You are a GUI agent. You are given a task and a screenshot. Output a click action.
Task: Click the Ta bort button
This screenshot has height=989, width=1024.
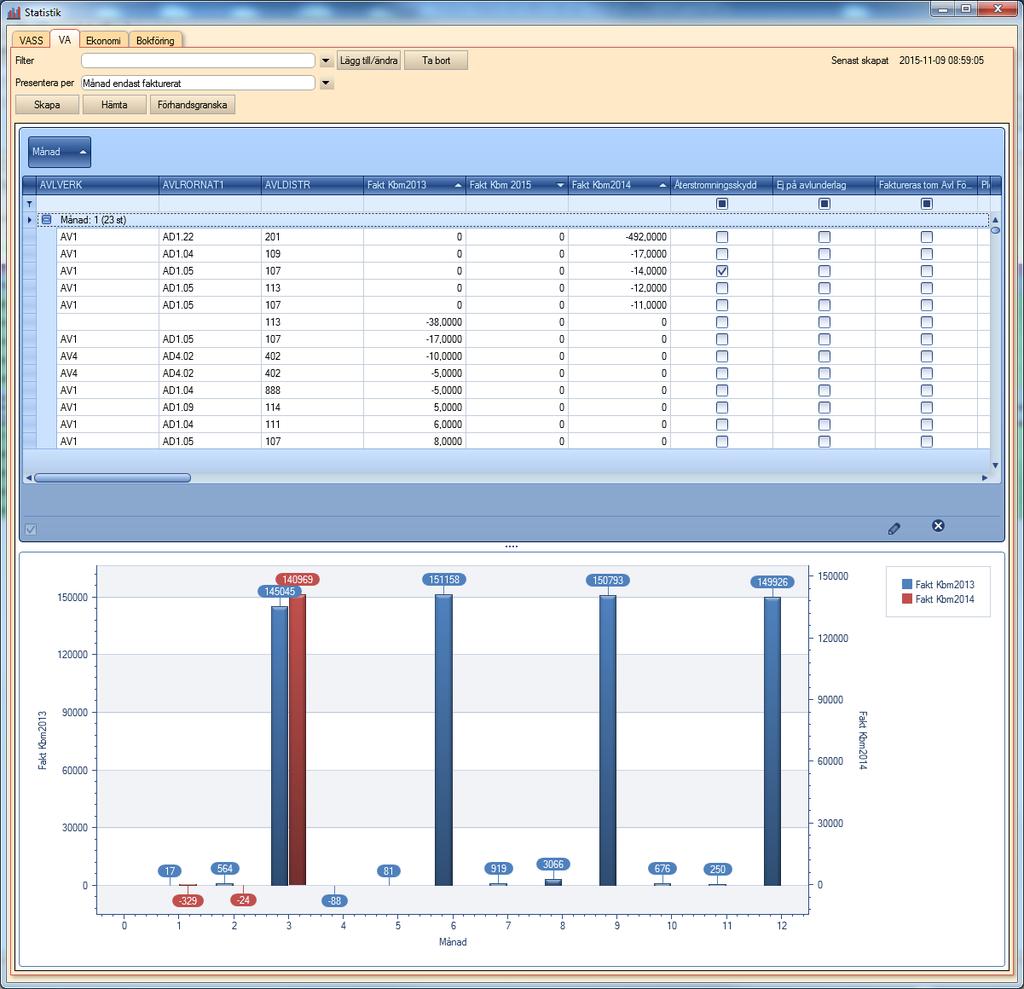(x=436, y=61)
